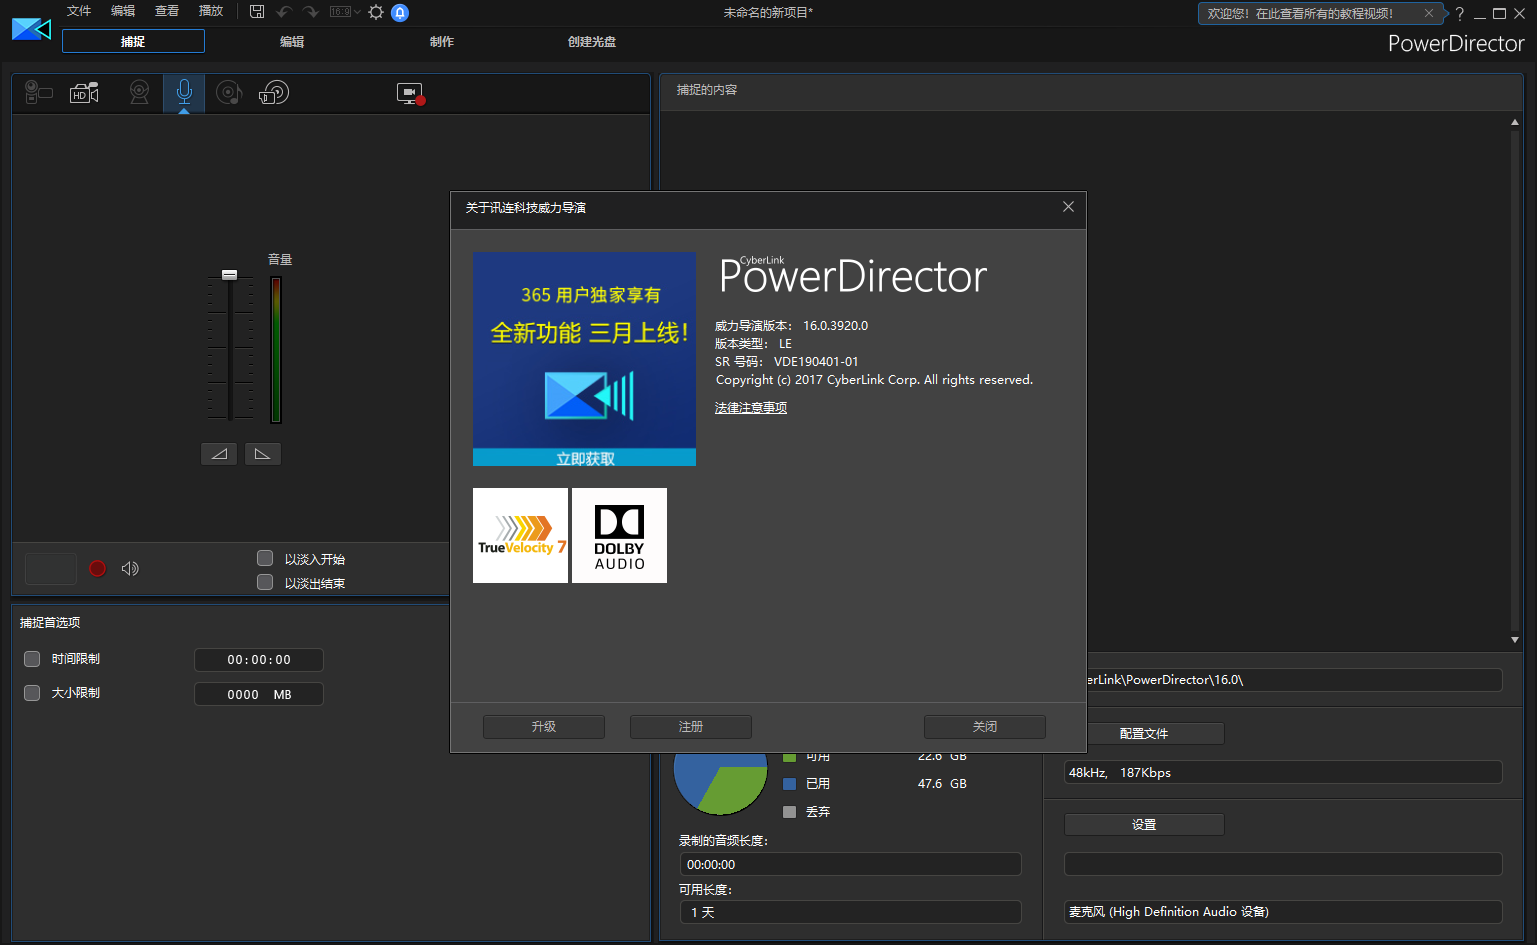The image size is (1537, 945).
Task: Open the 16:9 aspect ratio dropdown
Action: pyautogui.click(x=345, y=12)
